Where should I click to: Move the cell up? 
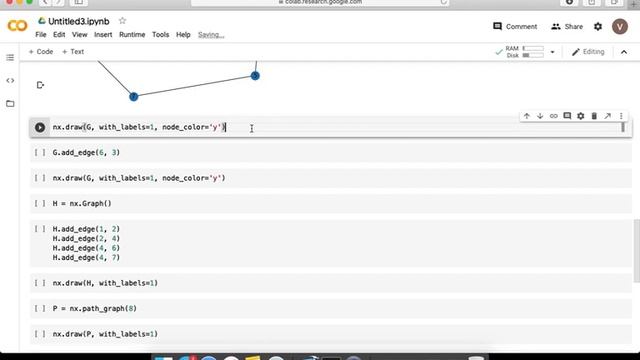click(x=527, y=116)
